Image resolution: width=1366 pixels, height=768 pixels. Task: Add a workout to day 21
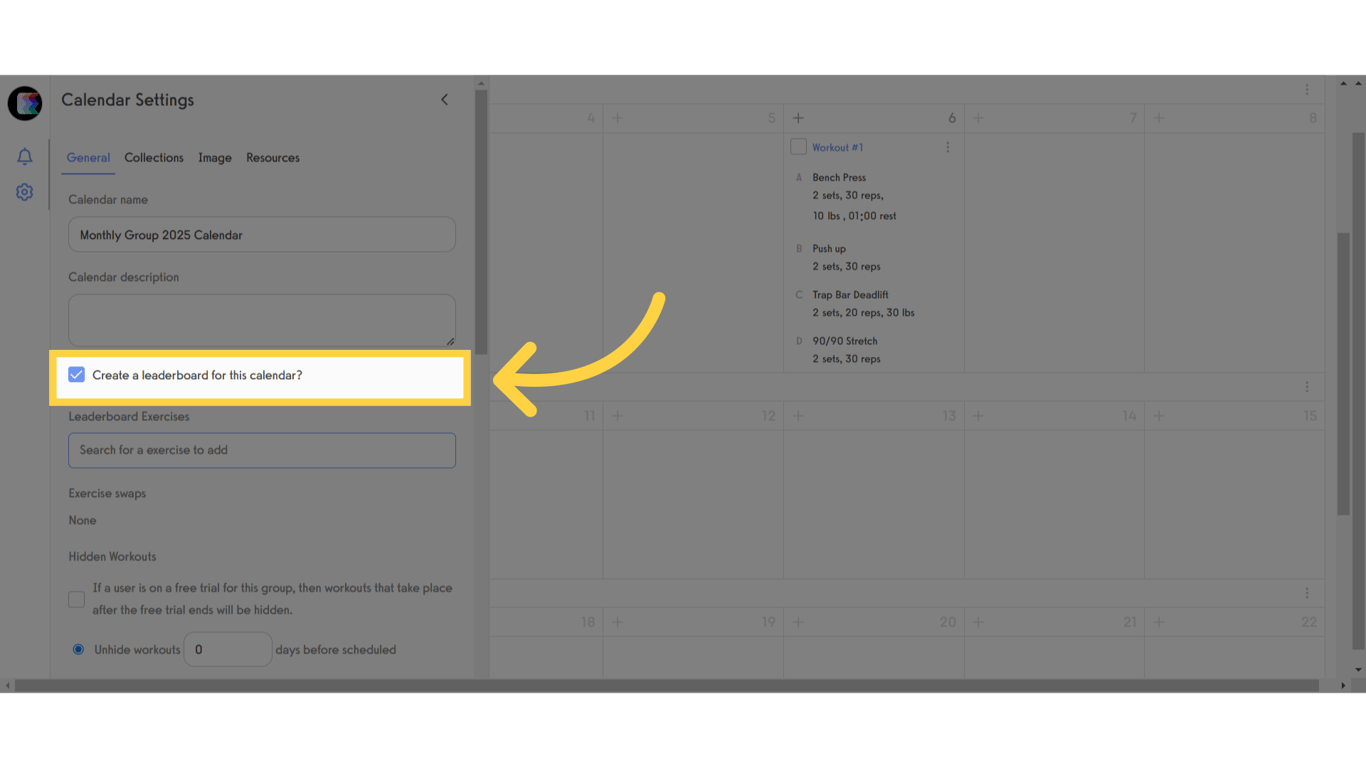(978, 622)
